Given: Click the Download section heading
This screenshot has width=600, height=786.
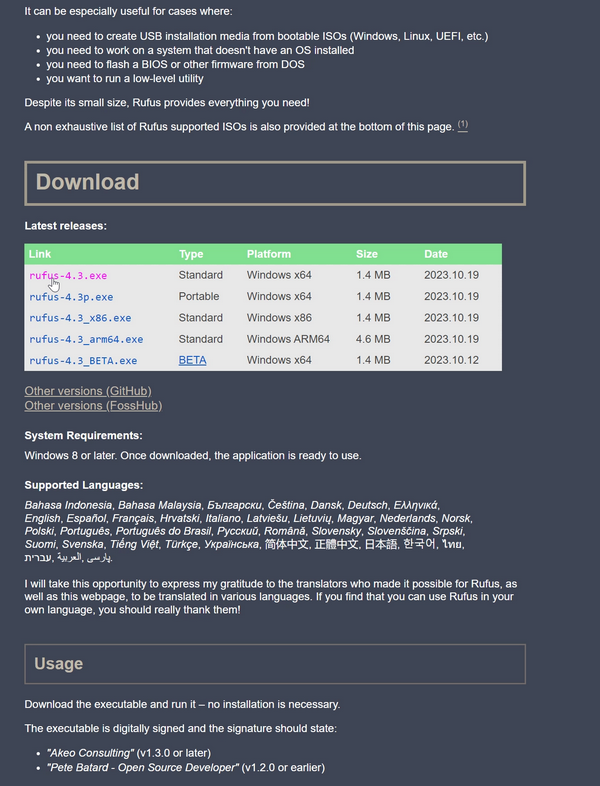Looking at the screenshot, I should pos(88,182).
